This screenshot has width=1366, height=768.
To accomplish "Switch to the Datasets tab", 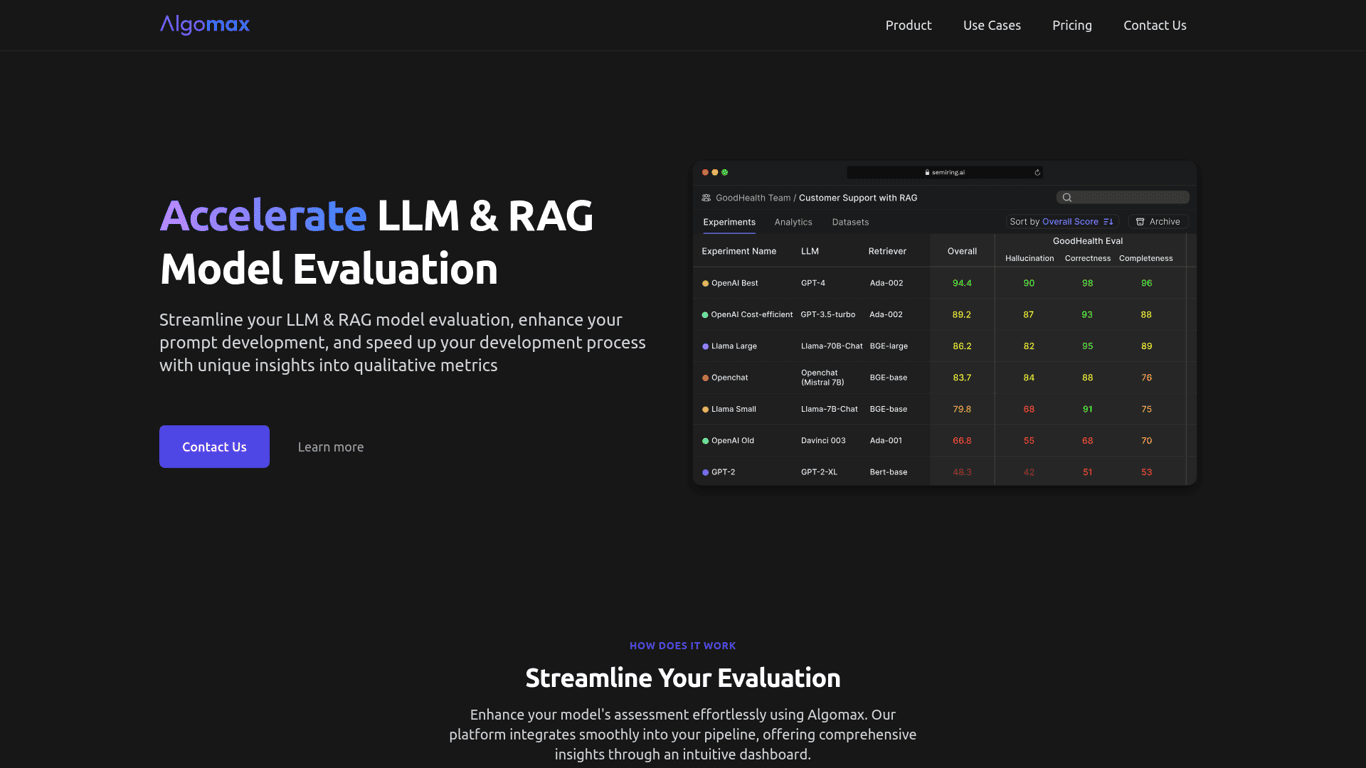I will click(850, 222).
